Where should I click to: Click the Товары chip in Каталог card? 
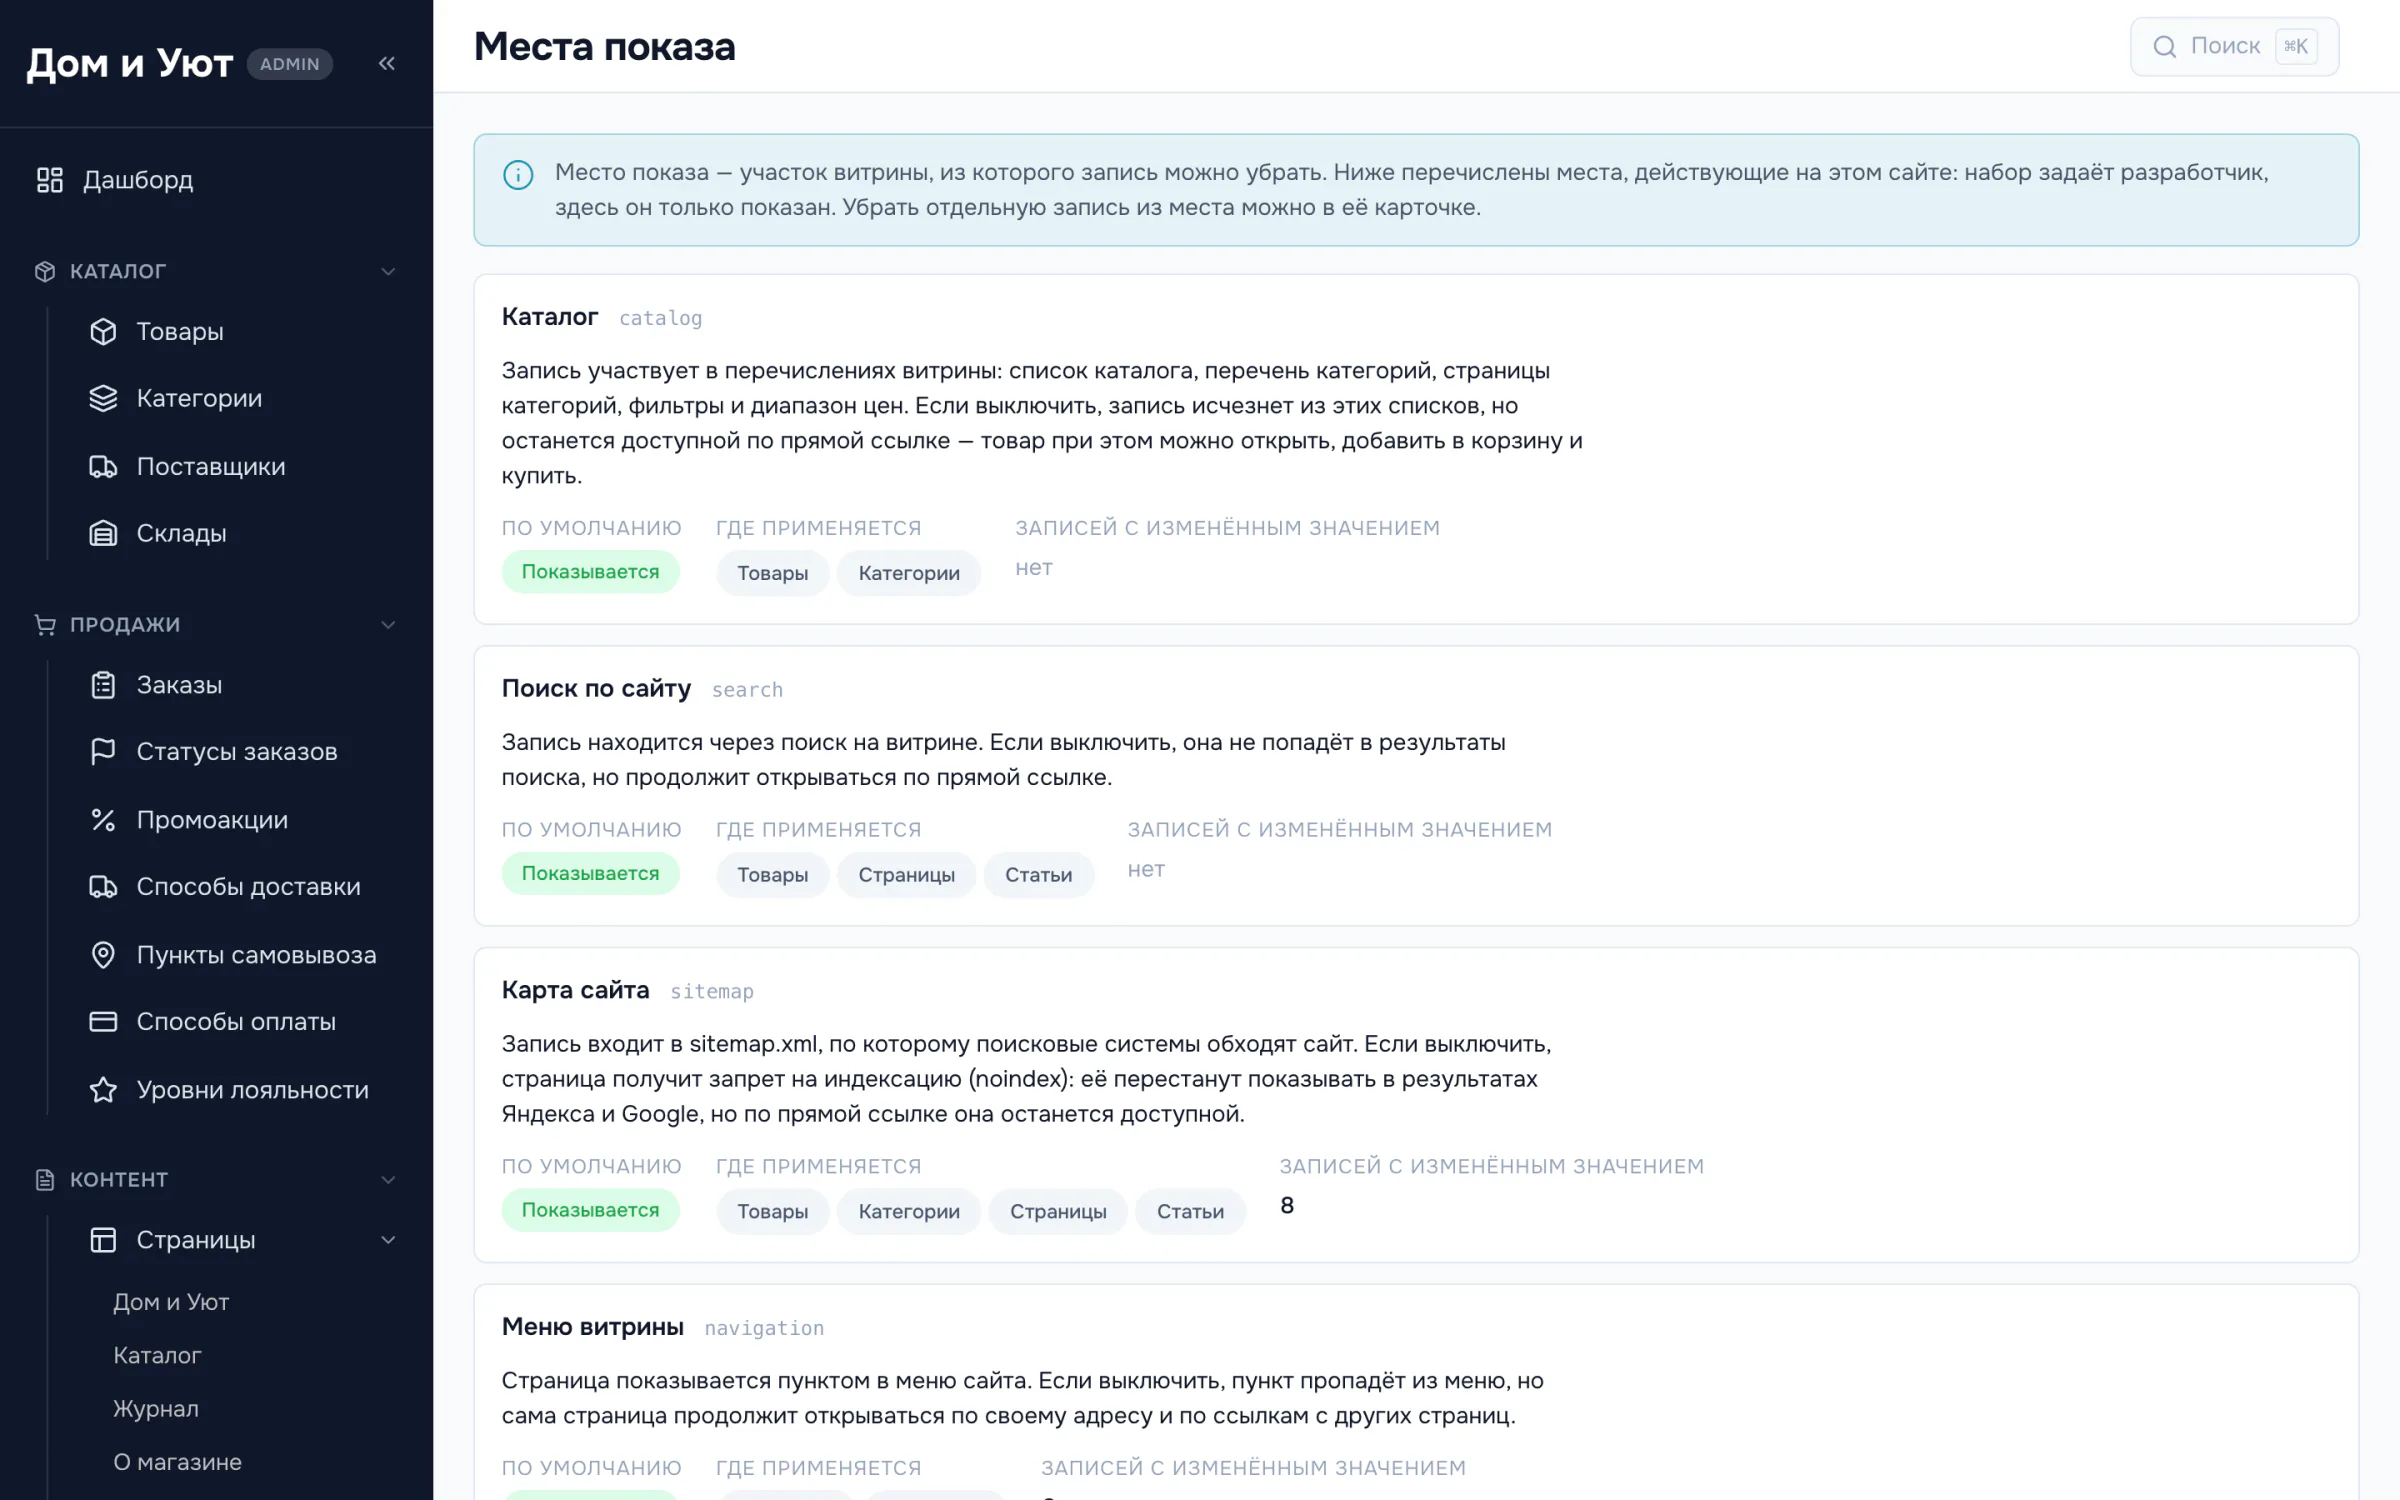click(x=772, y=573)
